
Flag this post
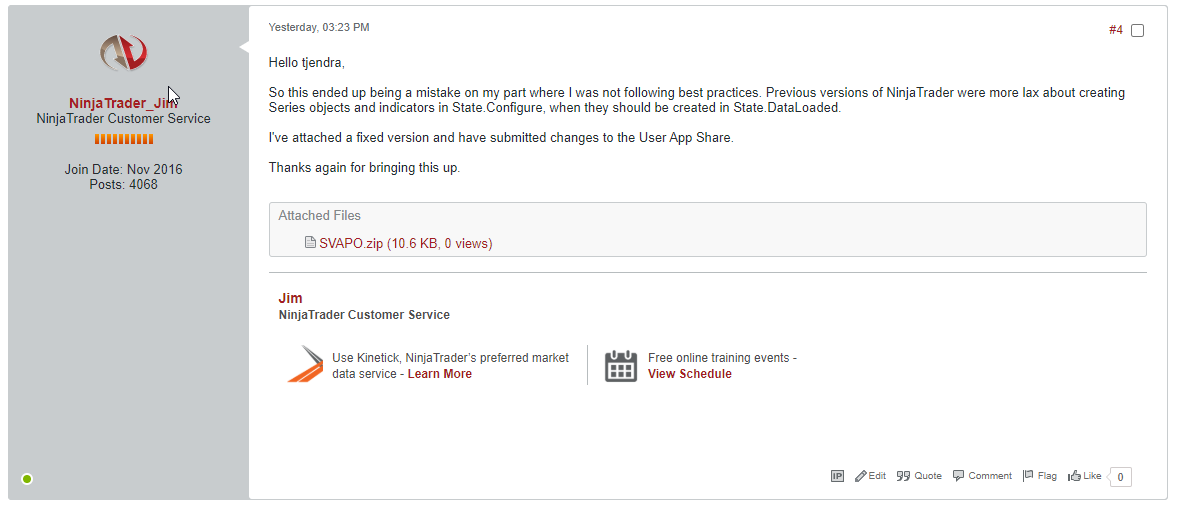tap(1039, 476)
